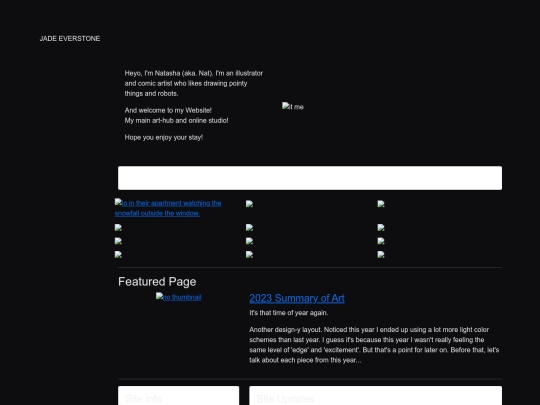
Task: Click the 'Another design-y layout' summary paragraph
Action: [374, 345]
